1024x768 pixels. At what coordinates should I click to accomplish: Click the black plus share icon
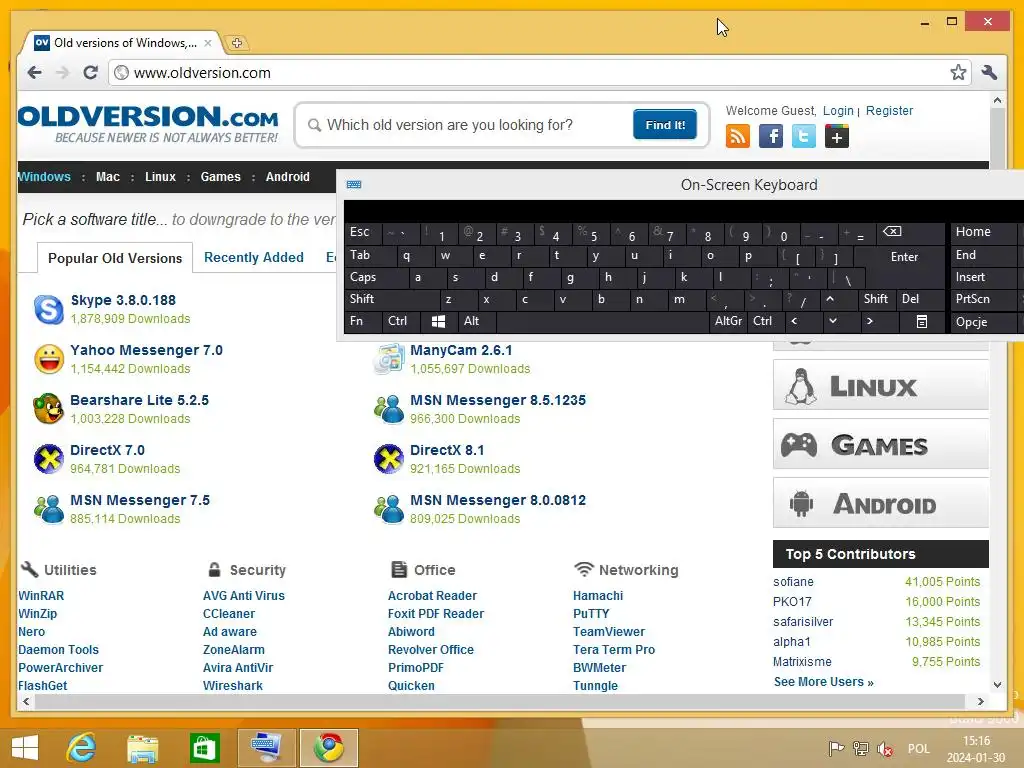837,136
